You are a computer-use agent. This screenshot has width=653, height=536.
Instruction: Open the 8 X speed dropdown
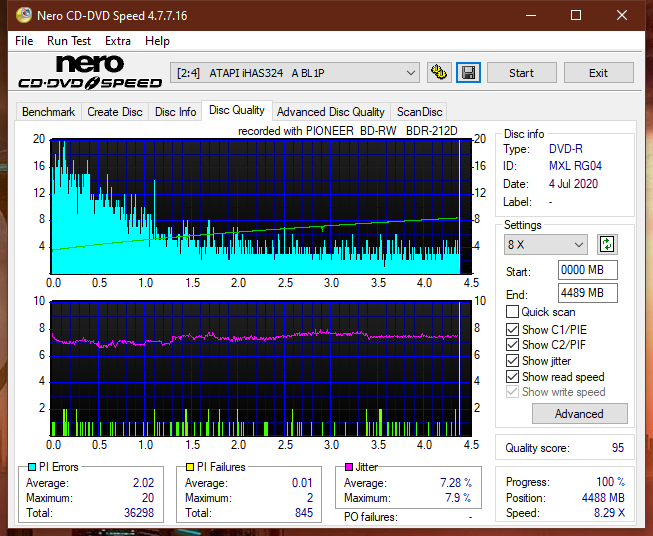(x=546, y=244)
